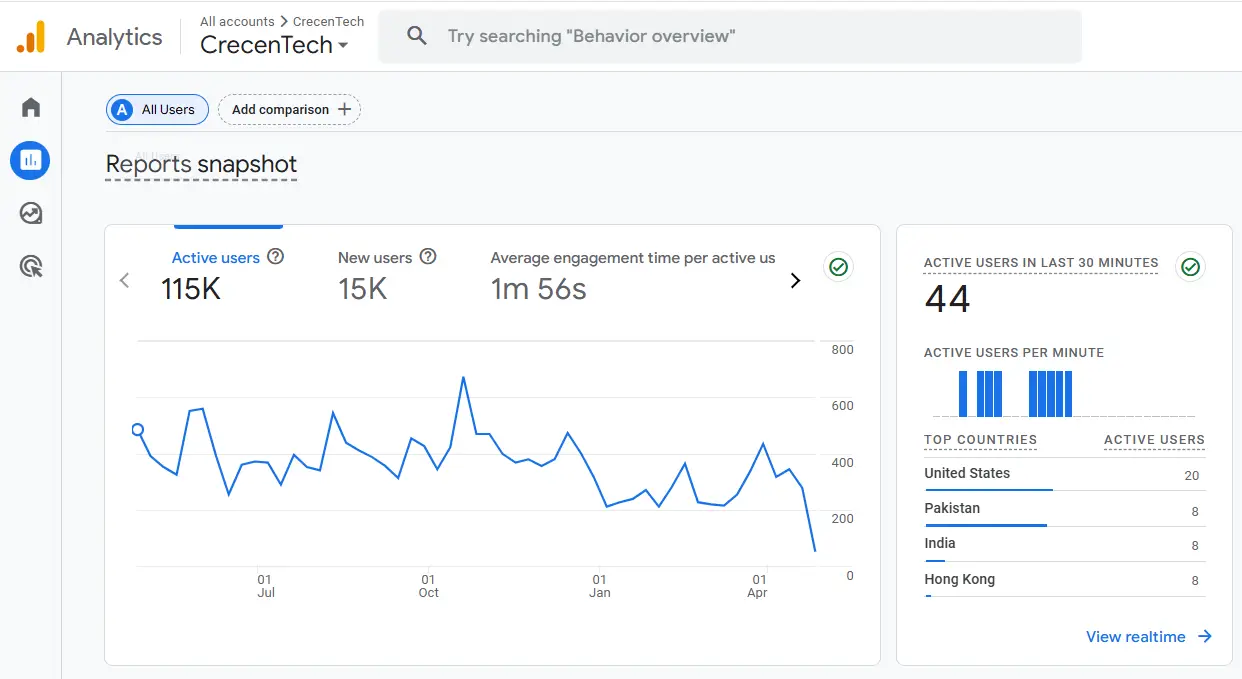1242x679 pixels.
Task: Click the Google Analytics logo
Action: (31, 37)
